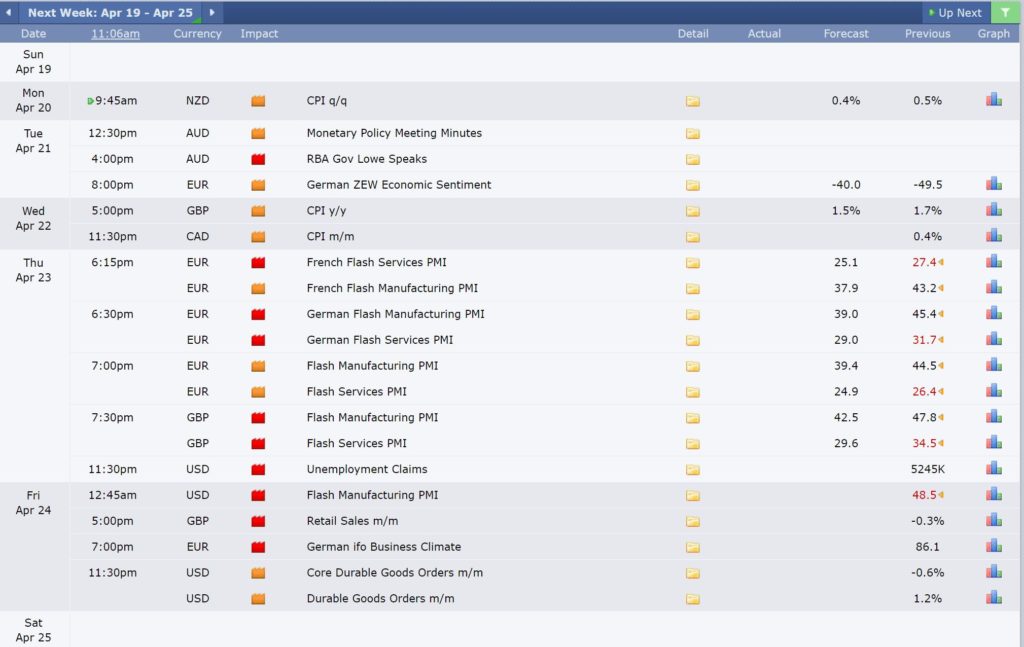Click the Previous column header
Viewport: 1024px width, 647px height.
[x=927, y=33]
